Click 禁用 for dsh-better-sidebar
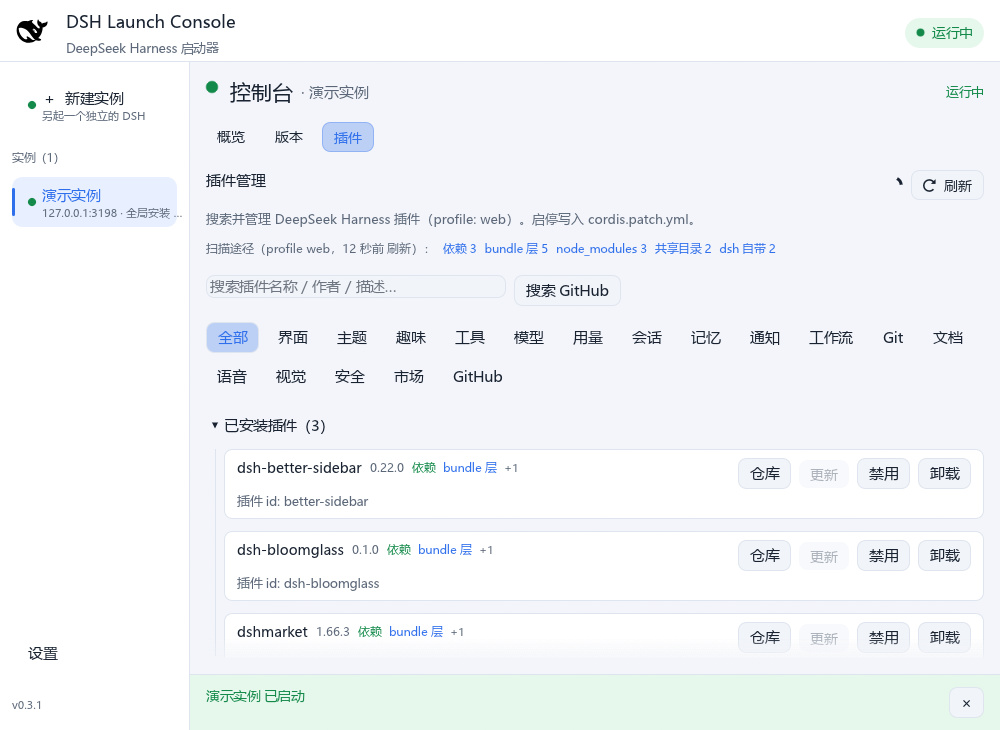Viewport: 1000px width, 730px height. coord(883,474)
